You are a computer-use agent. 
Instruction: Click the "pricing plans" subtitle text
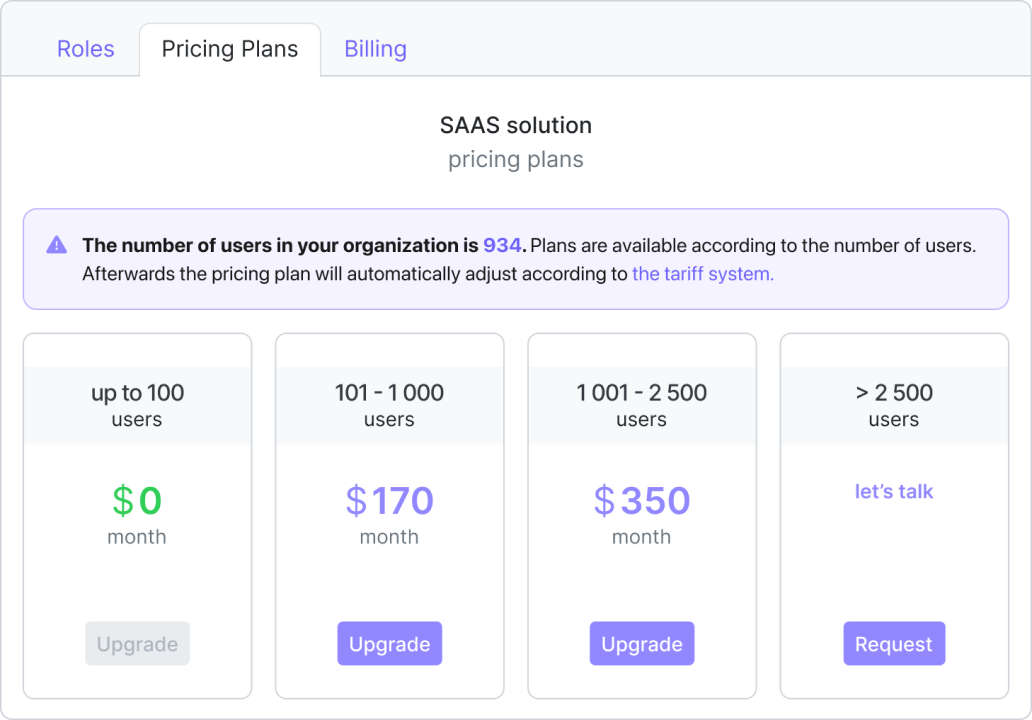(x=516, y=160)
